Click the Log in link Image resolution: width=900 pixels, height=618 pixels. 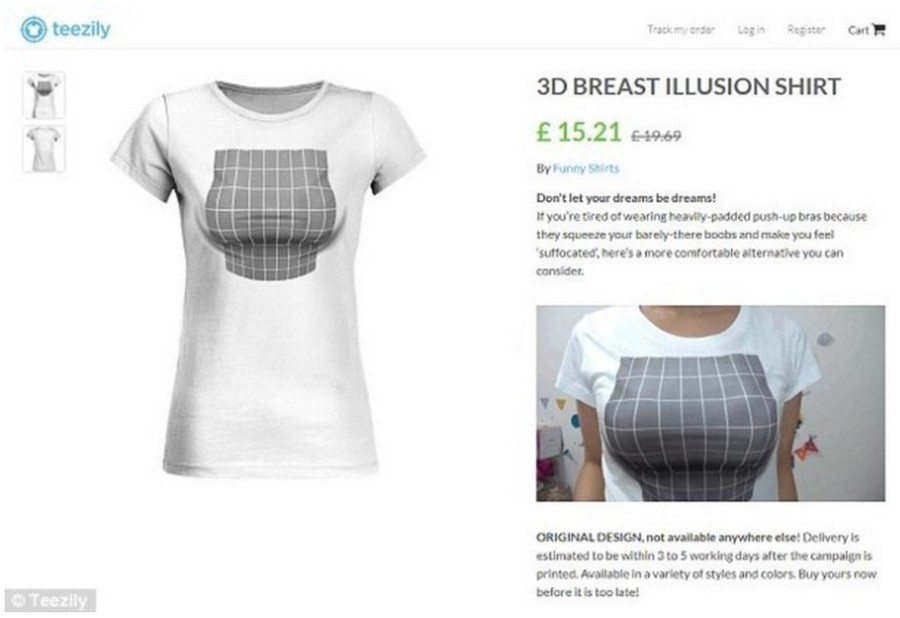[751, 29]
